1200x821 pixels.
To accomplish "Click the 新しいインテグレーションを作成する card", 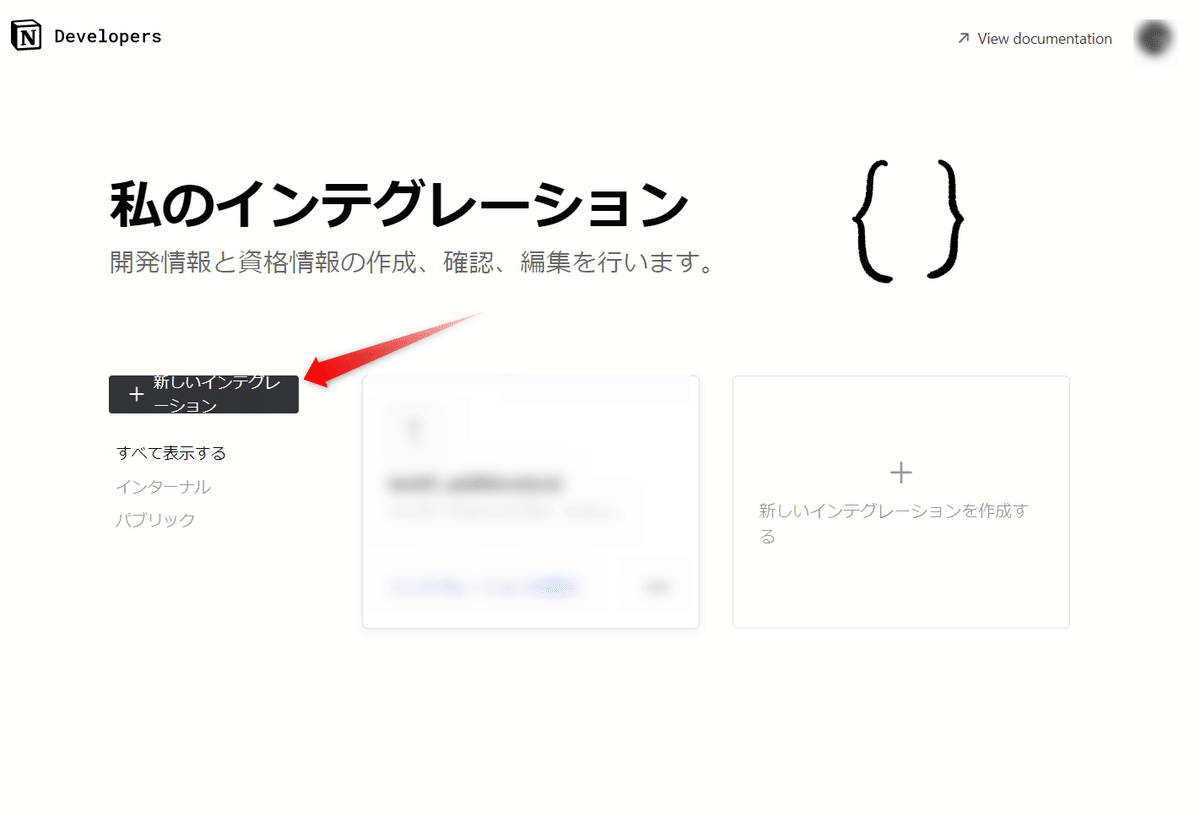I will [901, 501].
